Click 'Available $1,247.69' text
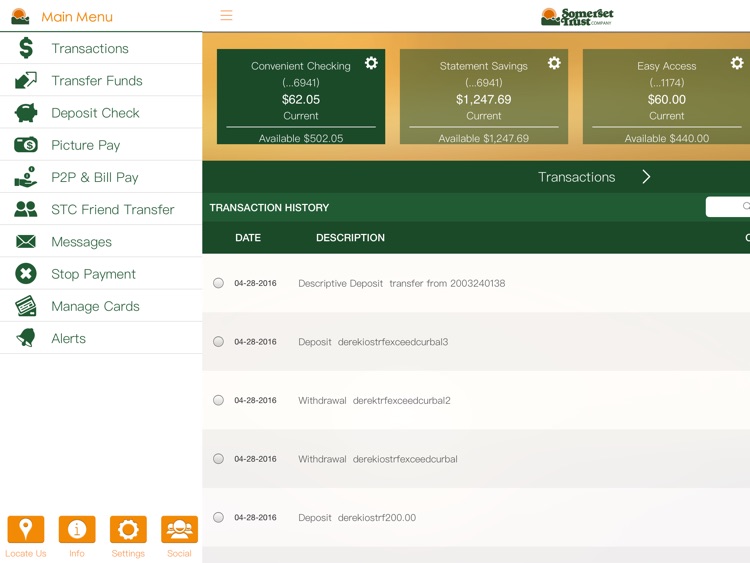This screenshot has height=563, width=750. coord(484,138)
